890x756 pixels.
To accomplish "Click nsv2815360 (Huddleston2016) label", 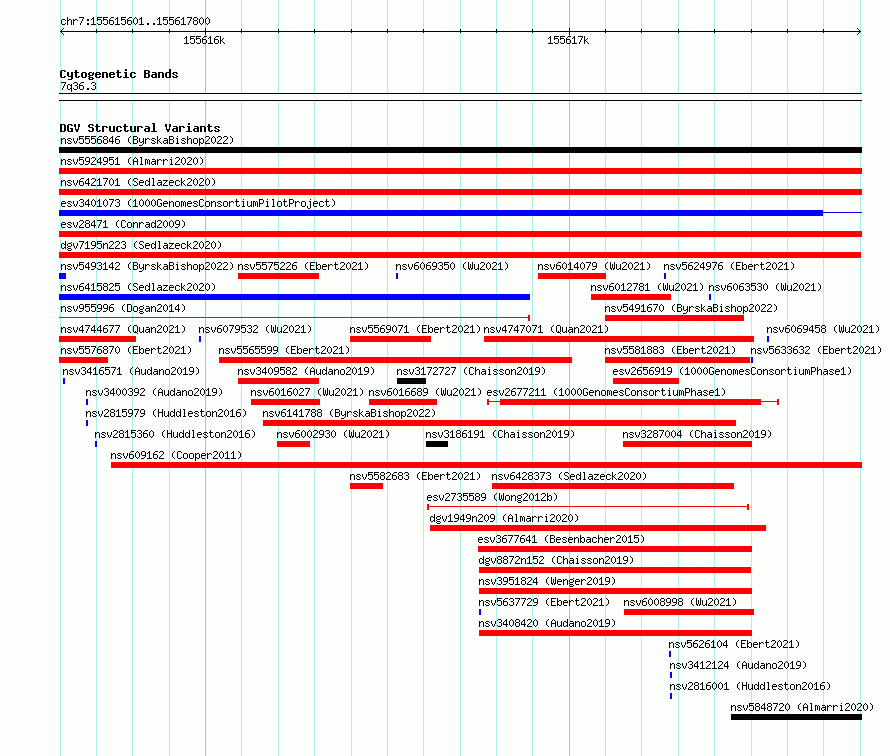I will point(175,434).
